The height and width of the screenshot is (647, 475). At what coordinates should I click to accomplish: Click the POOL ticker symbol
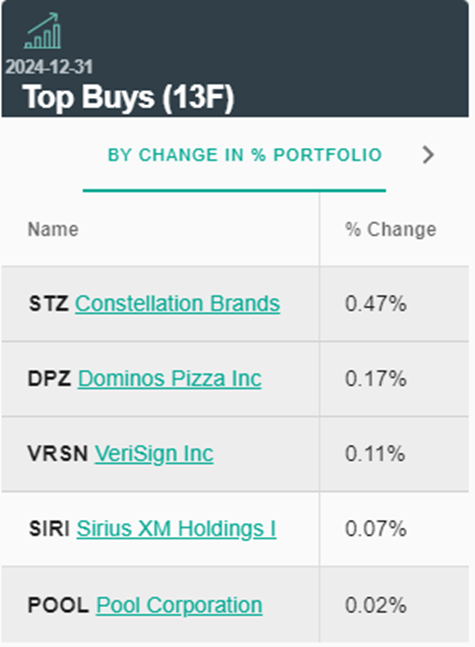[x=59, y=605]
